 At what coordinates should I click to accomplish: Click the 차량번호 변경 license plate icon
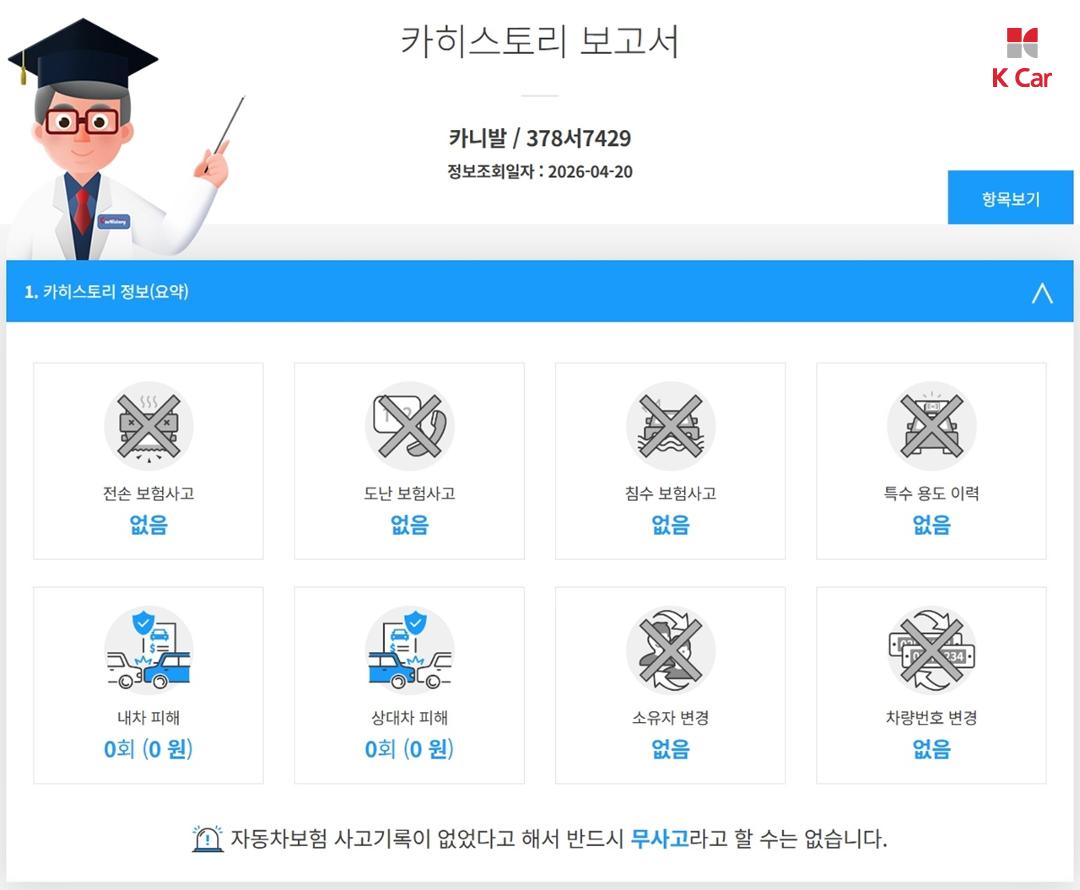coord(931,650)
